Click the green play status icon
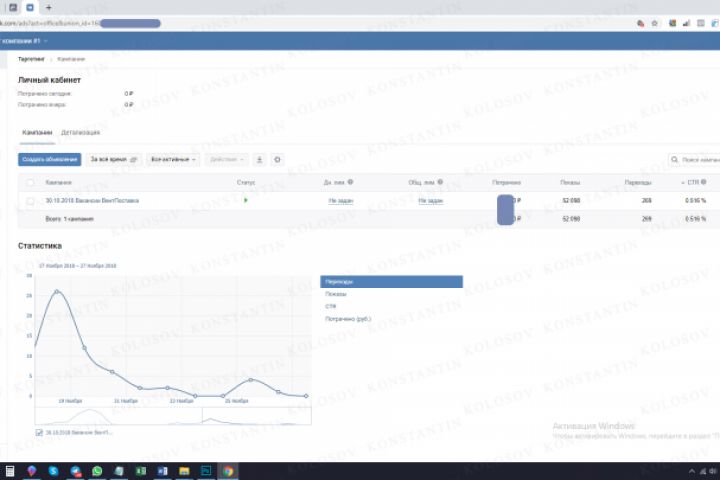 coord(246,200)
